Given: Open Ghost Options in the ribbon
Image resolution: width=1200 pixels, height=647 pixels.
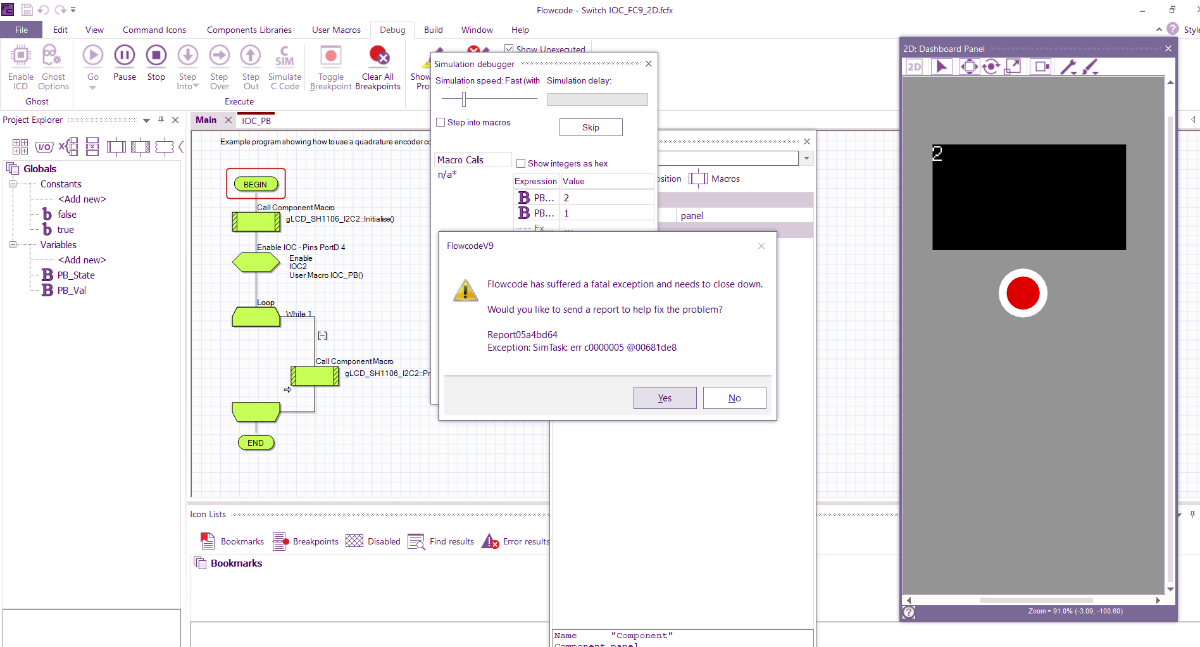Looking at the screenshot, I should (x=53, y=56).
